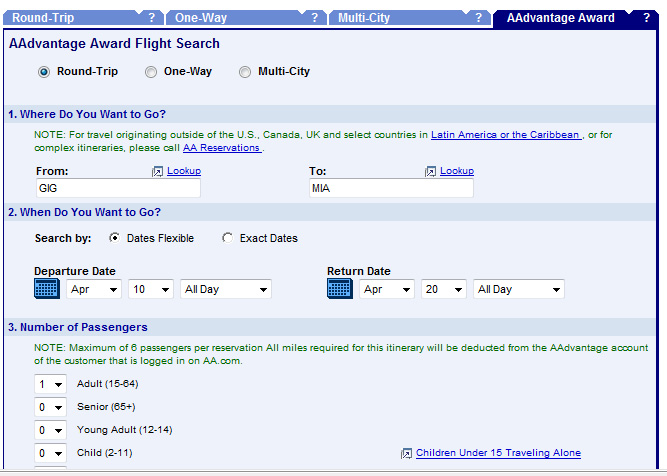Open Departure Date calendar icon

46,289
